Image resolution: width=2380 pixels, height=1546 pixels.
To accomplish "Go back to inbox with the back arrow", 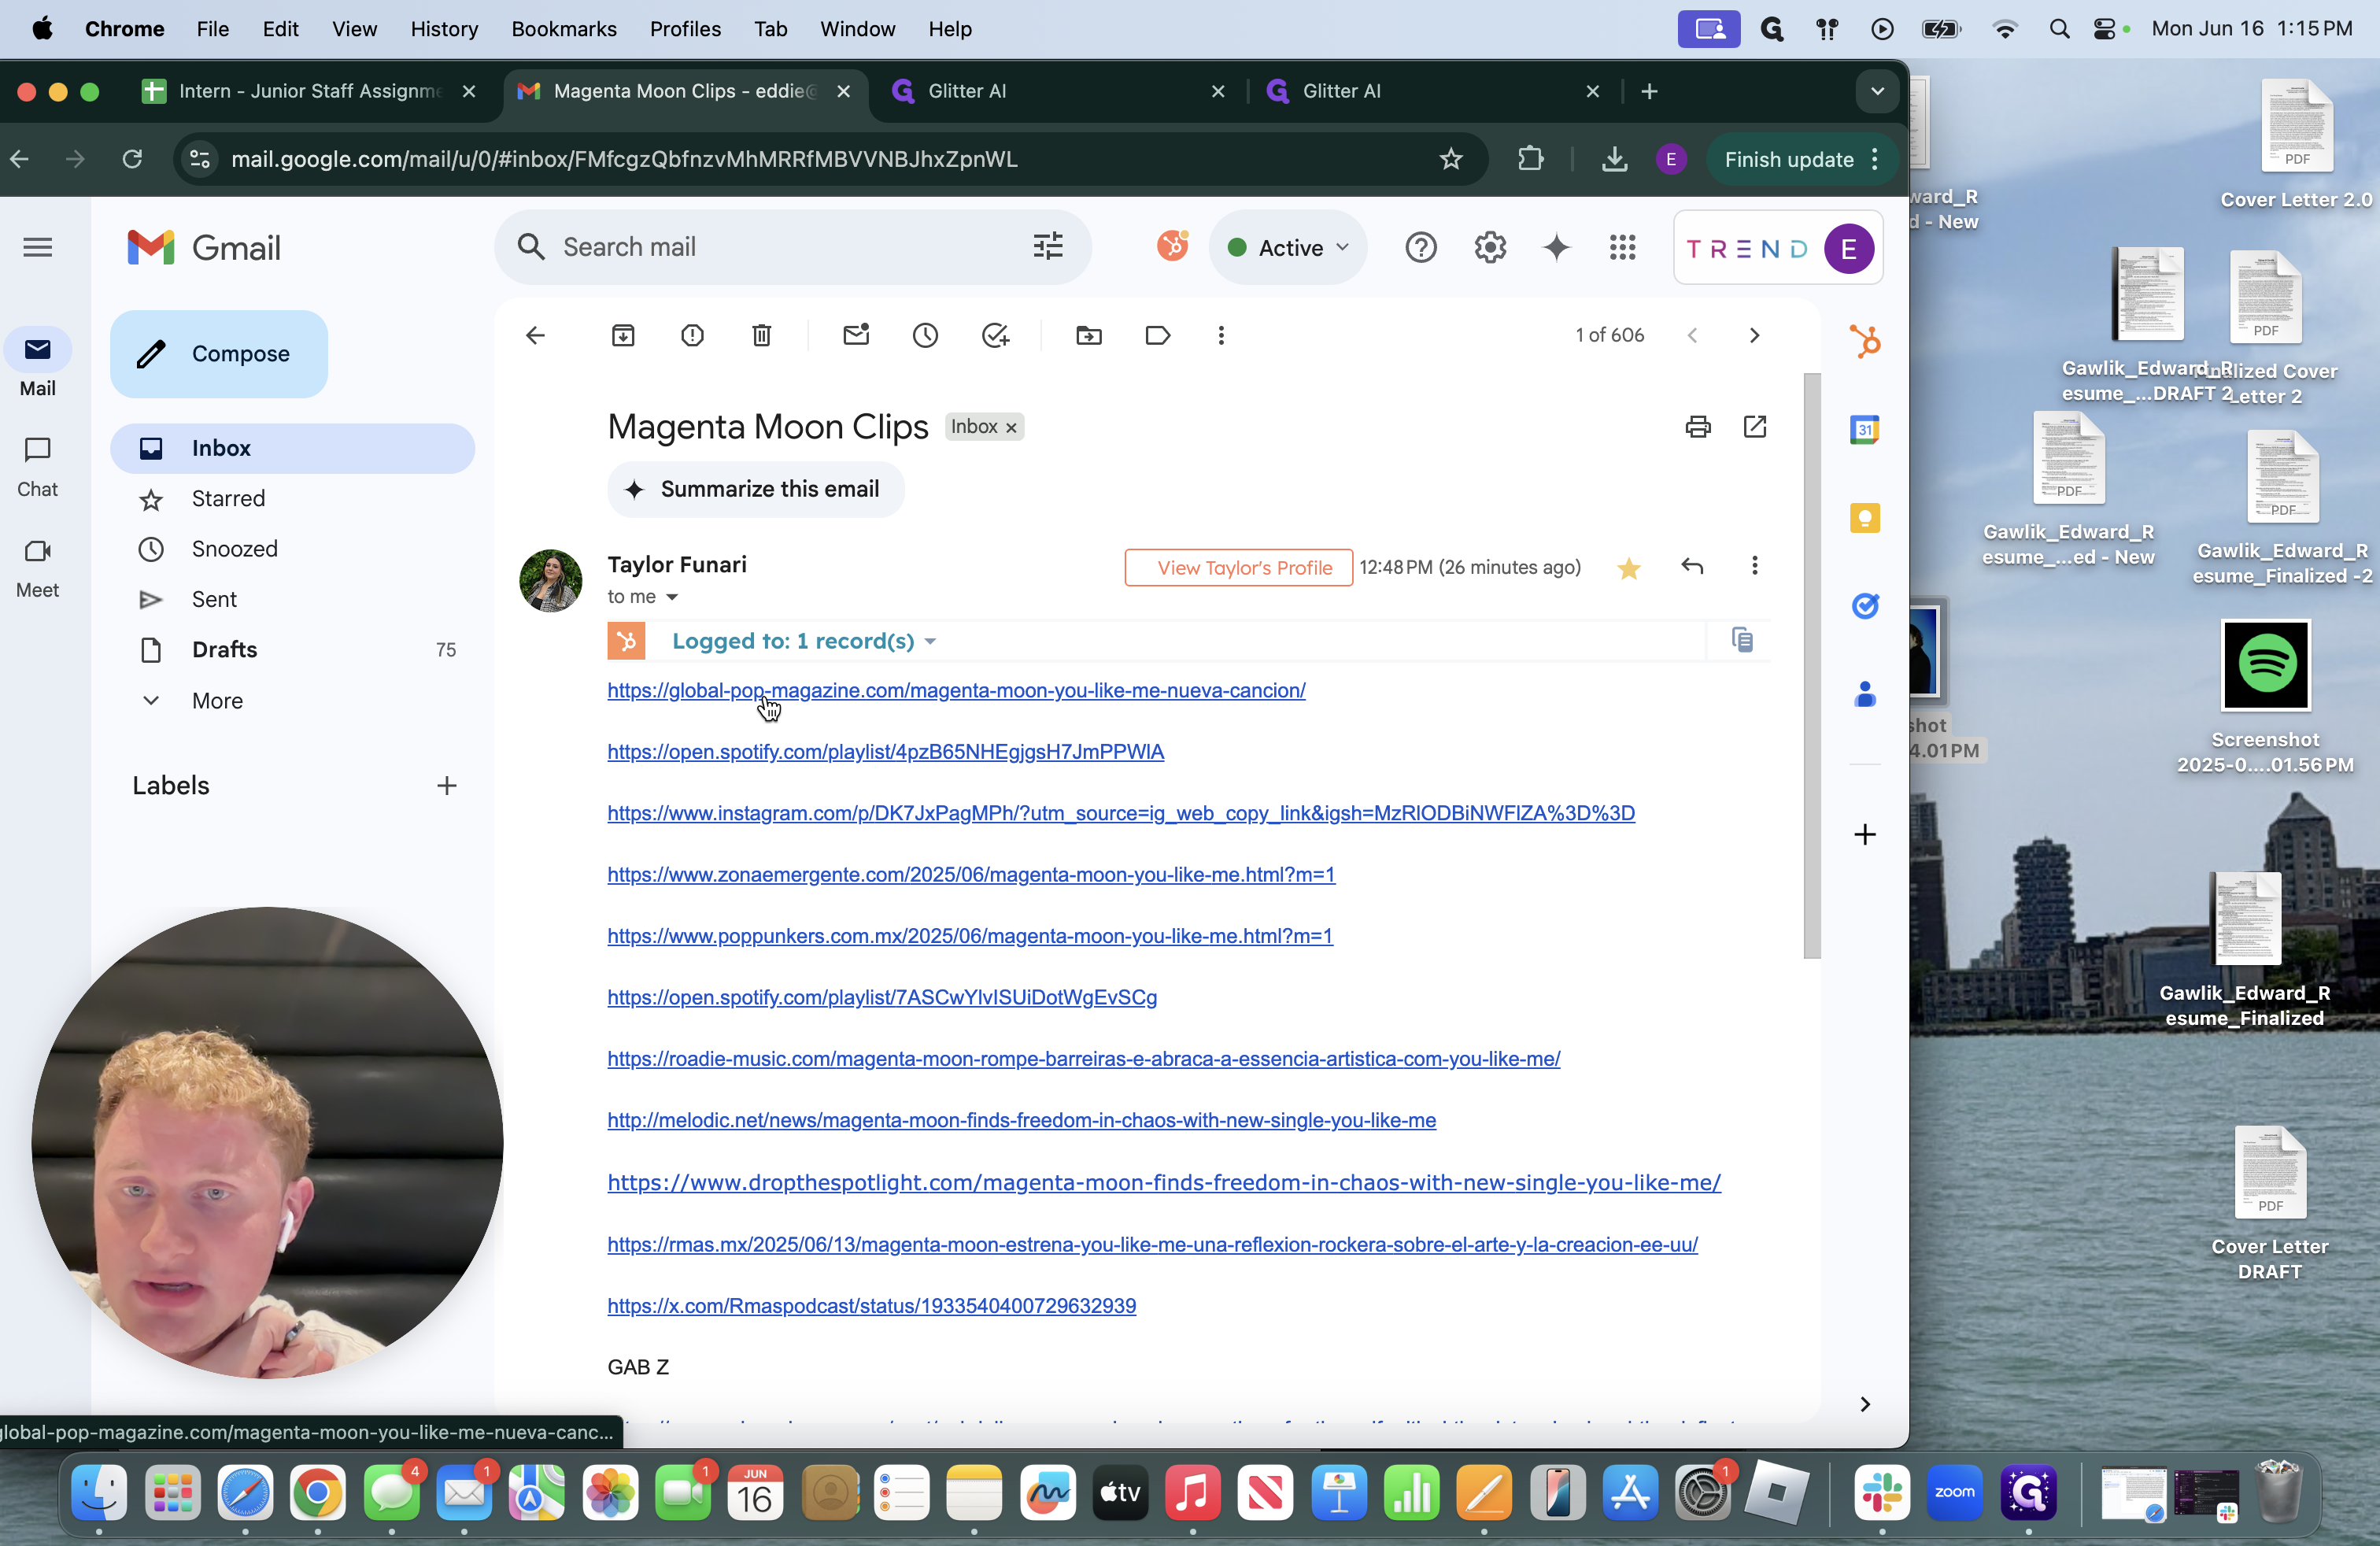I will pyautogui.click(x=536, y=335).
